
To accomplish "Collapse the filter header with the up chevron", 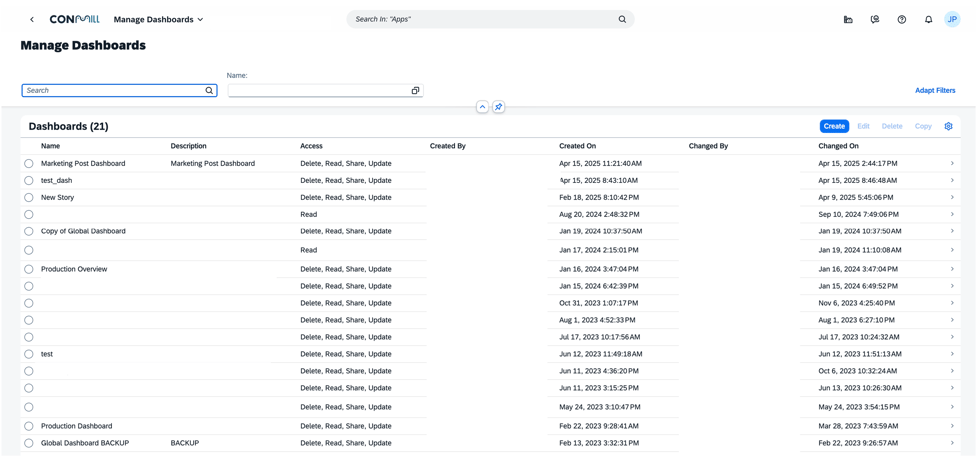I will (x=482, y=107).
